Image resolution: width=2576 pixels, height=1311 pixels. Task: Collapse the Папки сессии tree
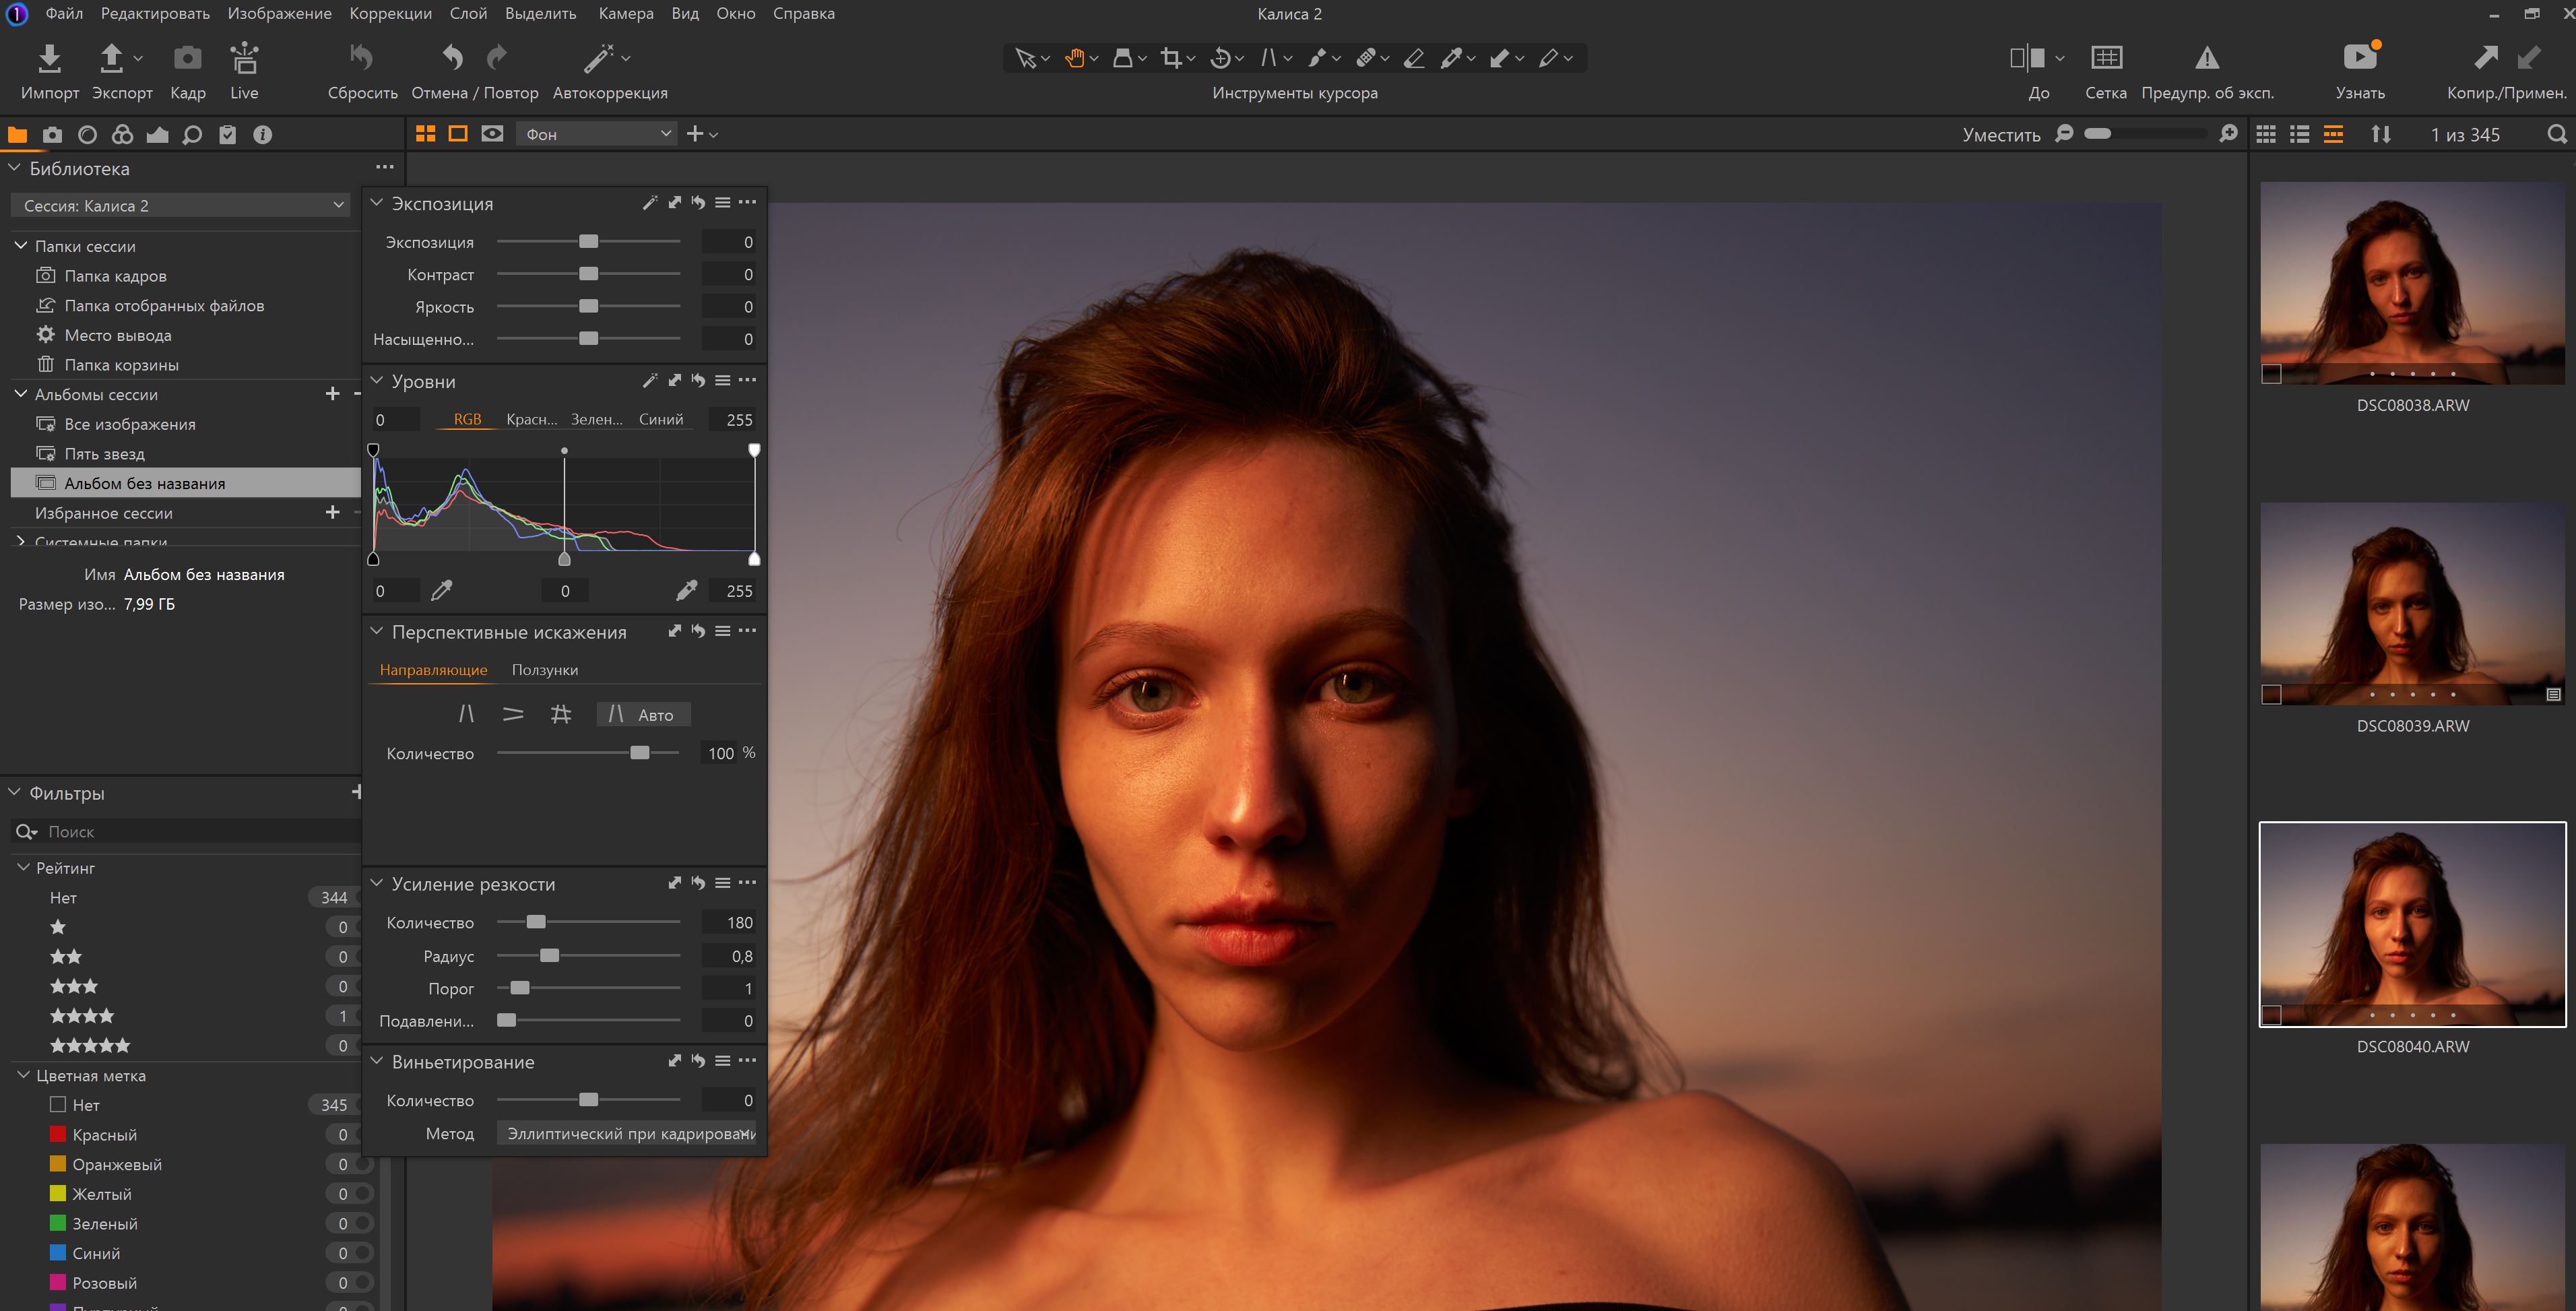tap(20, 246)
